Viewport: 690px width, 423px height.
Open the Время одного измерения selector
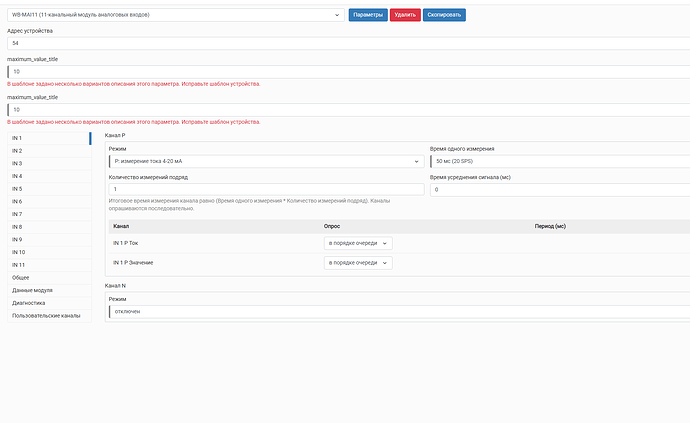click(x=560, y=162)
